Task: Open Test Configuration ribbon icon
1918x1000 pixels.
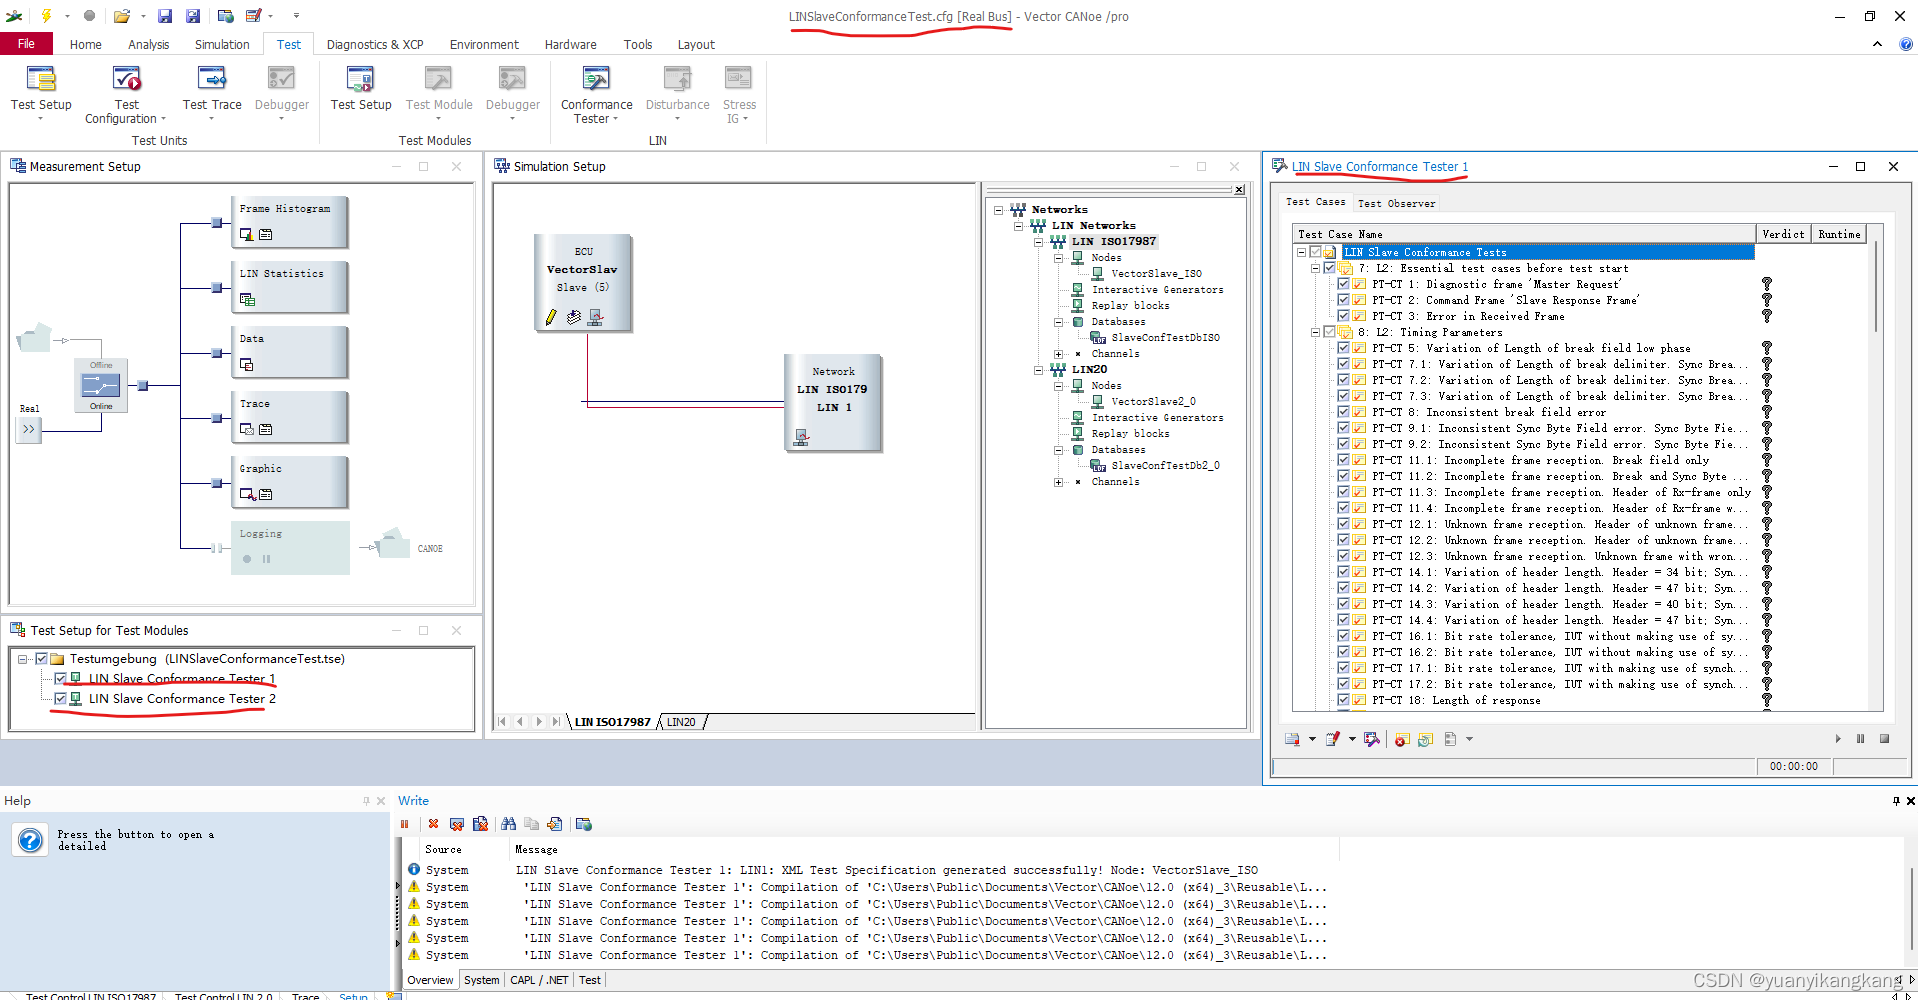Action: 126,95
